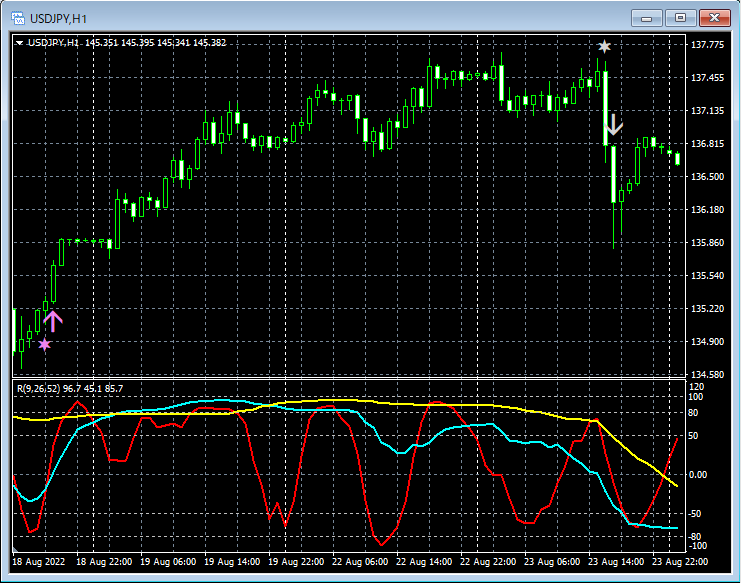Close the USDJPY,H1 chart window

[714, 17]
